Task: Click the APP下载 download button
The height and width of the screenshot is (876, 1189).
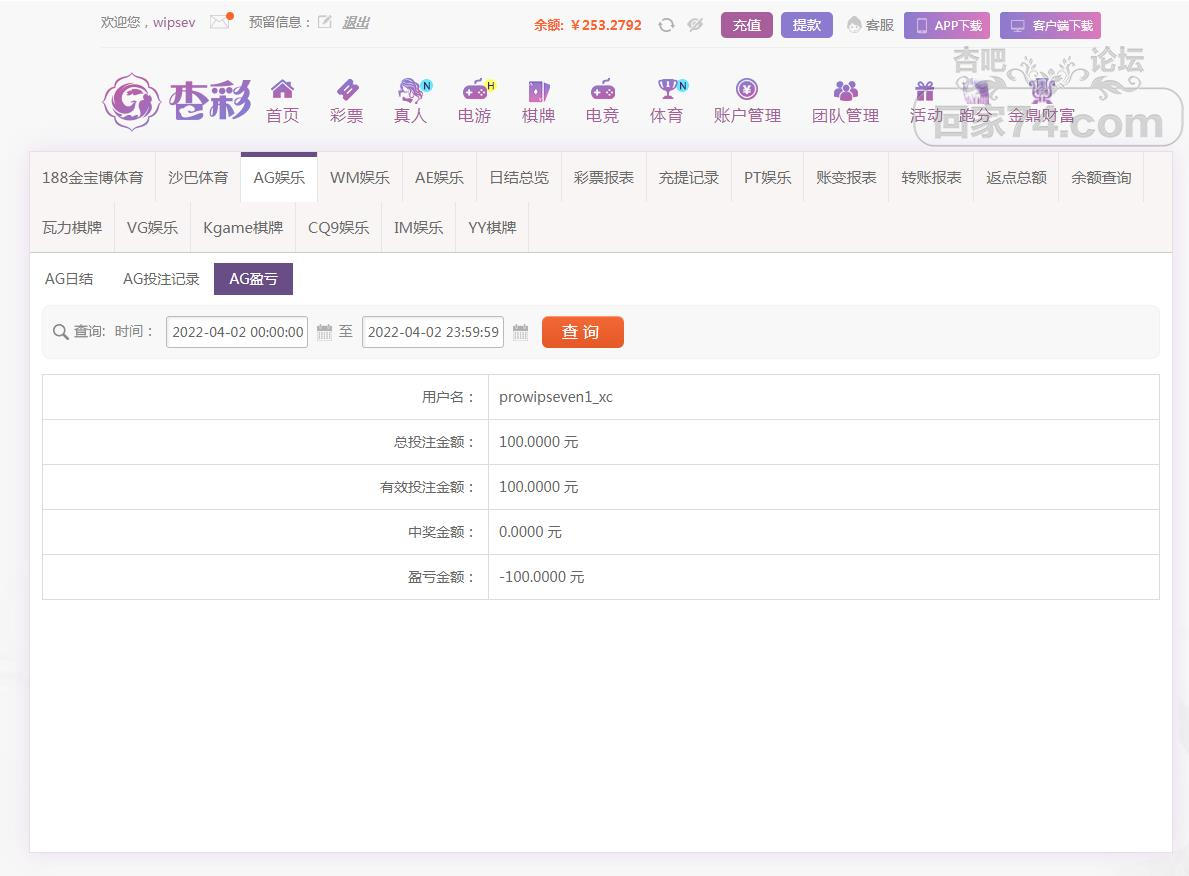Action: (946, 25)
